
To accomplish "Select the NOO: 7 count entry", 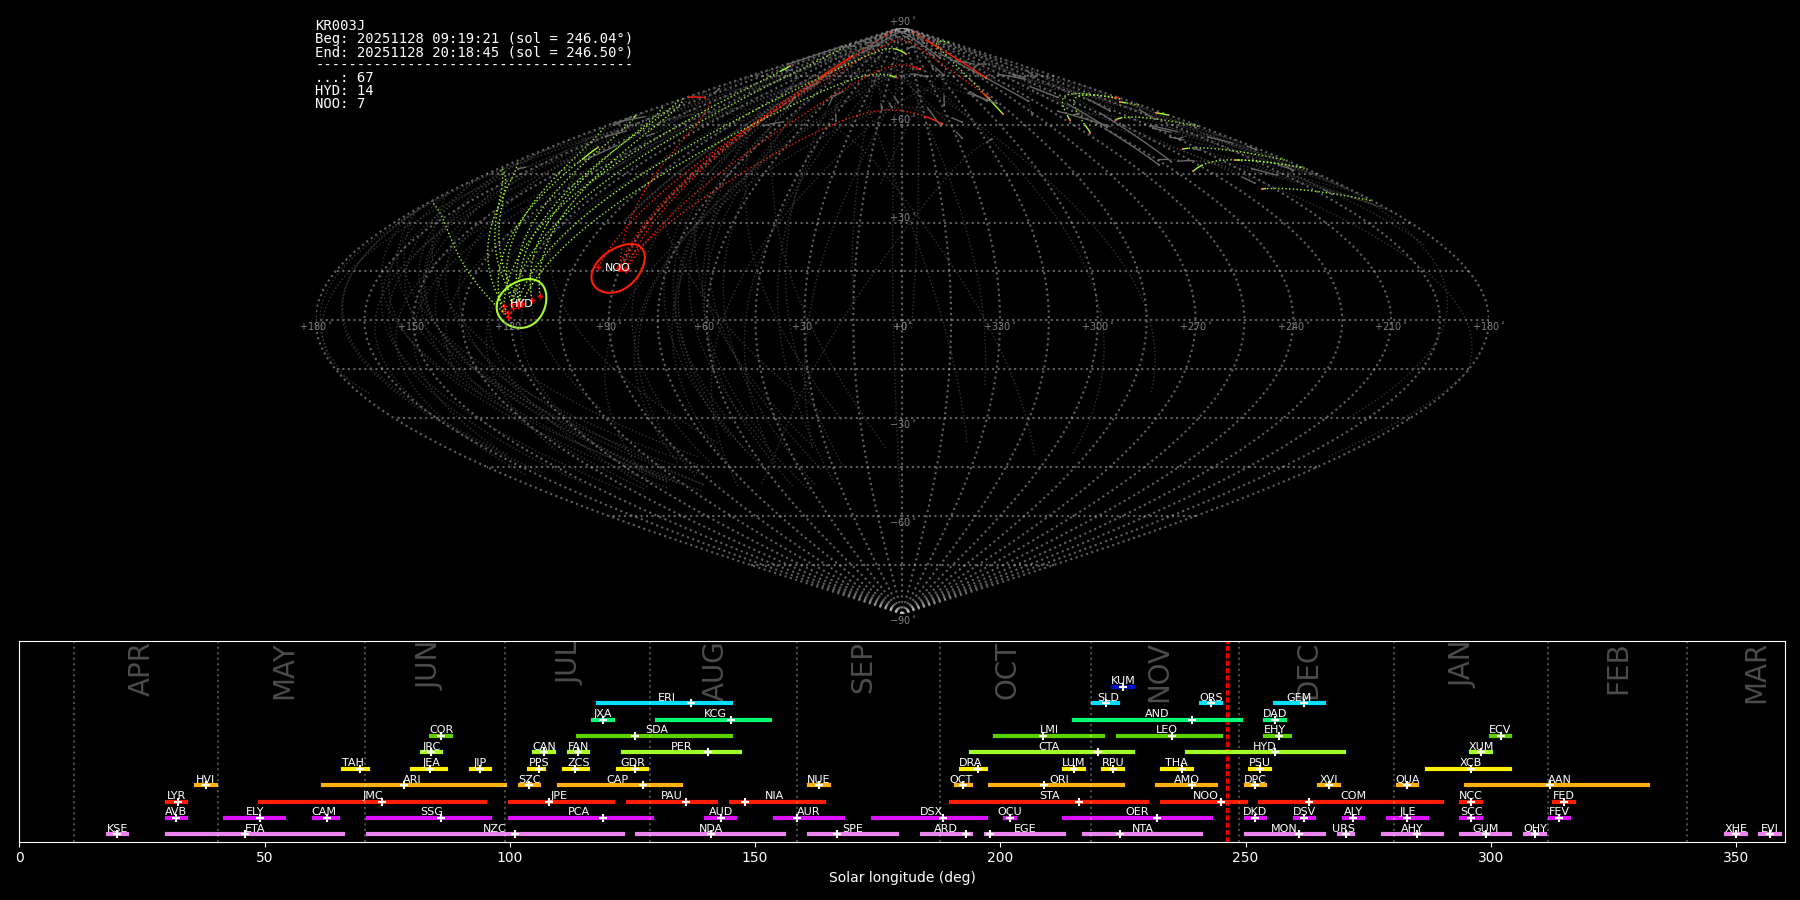I will (340, 104).
